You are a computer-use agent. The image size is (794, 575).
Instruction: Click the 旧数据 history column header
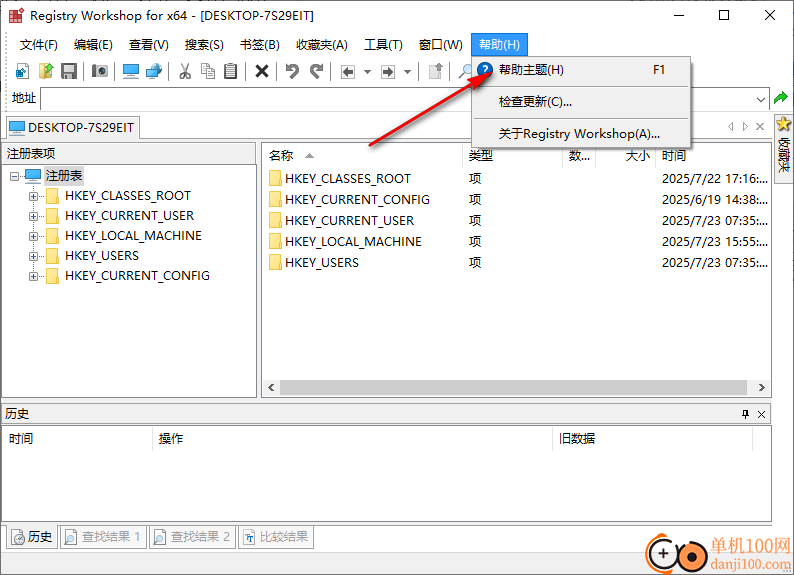653,438
